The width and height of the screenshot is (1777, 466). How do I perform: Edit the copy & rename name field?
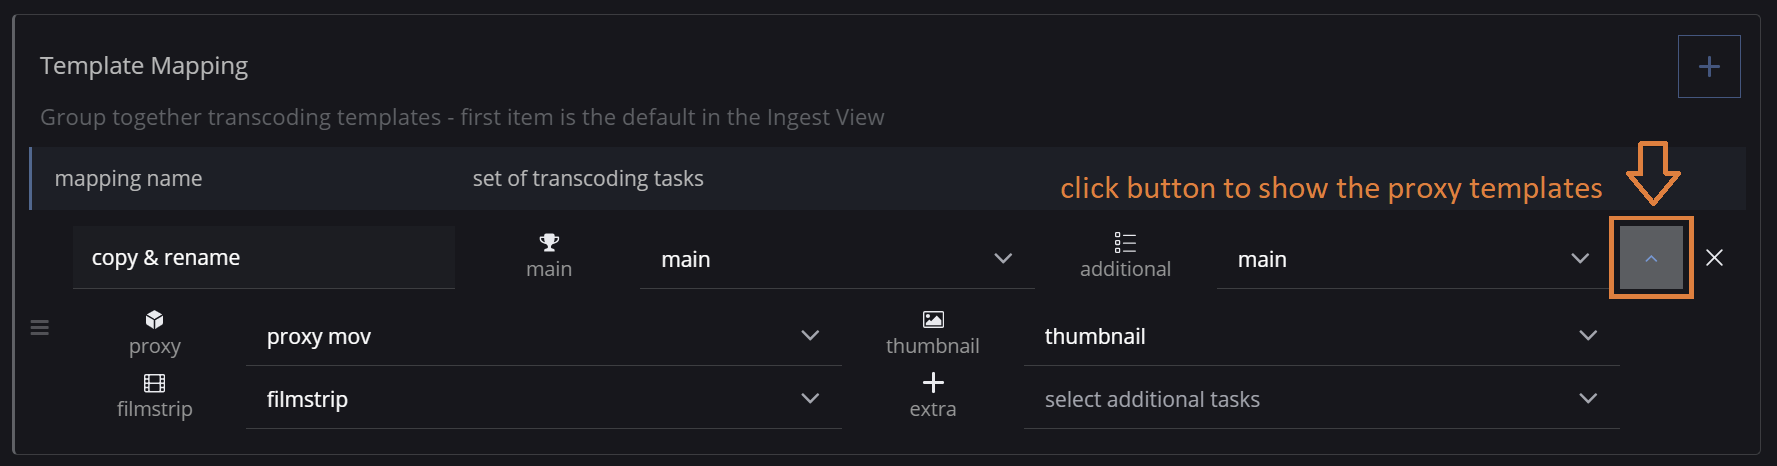[264, 258]
